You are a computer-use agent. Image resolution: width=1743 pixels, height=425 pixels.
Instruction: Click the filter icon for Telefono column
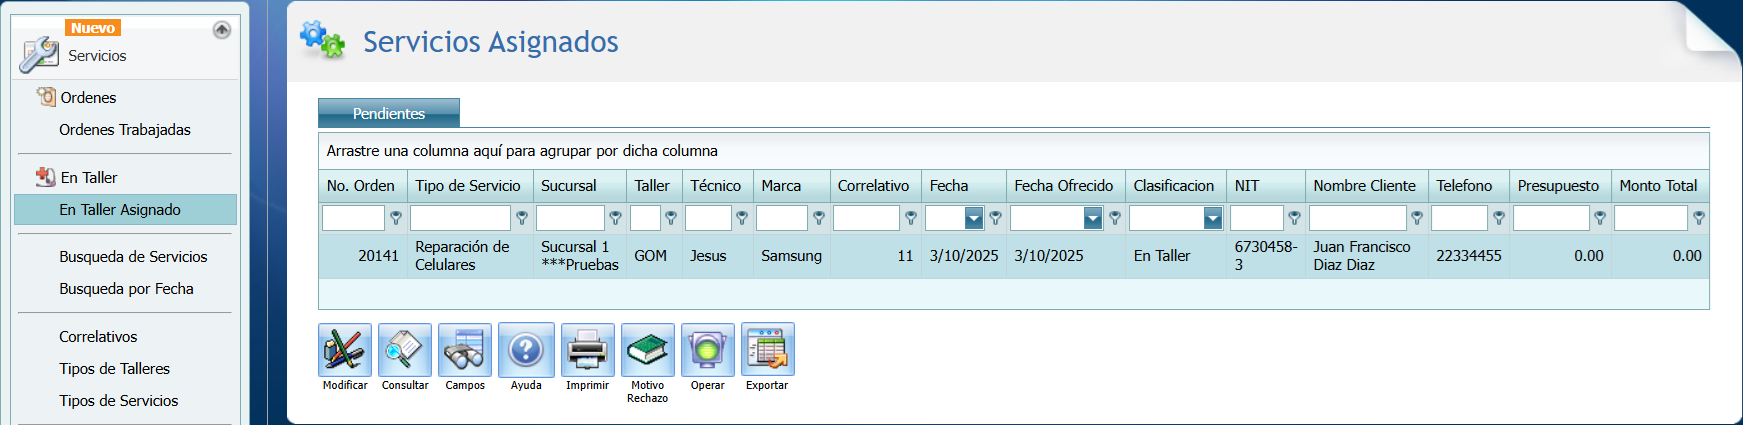tap(1499, 218)
